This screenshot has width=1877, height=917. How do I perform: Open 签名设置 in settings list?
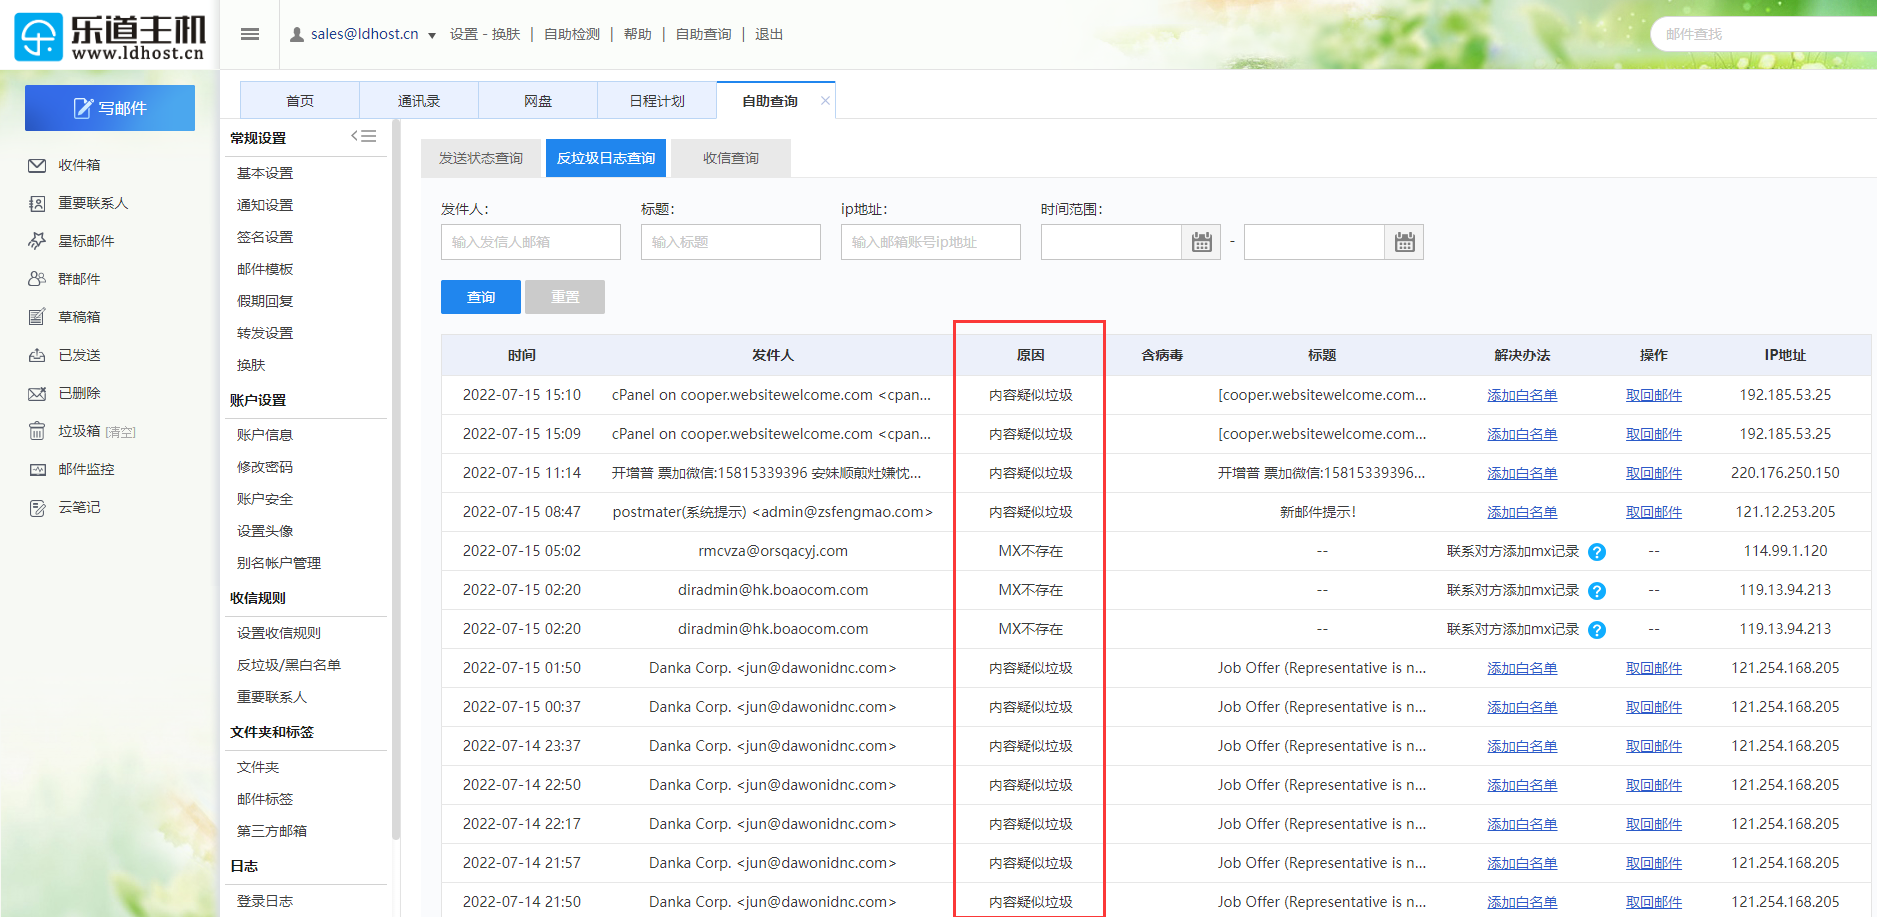coord(265,237)
